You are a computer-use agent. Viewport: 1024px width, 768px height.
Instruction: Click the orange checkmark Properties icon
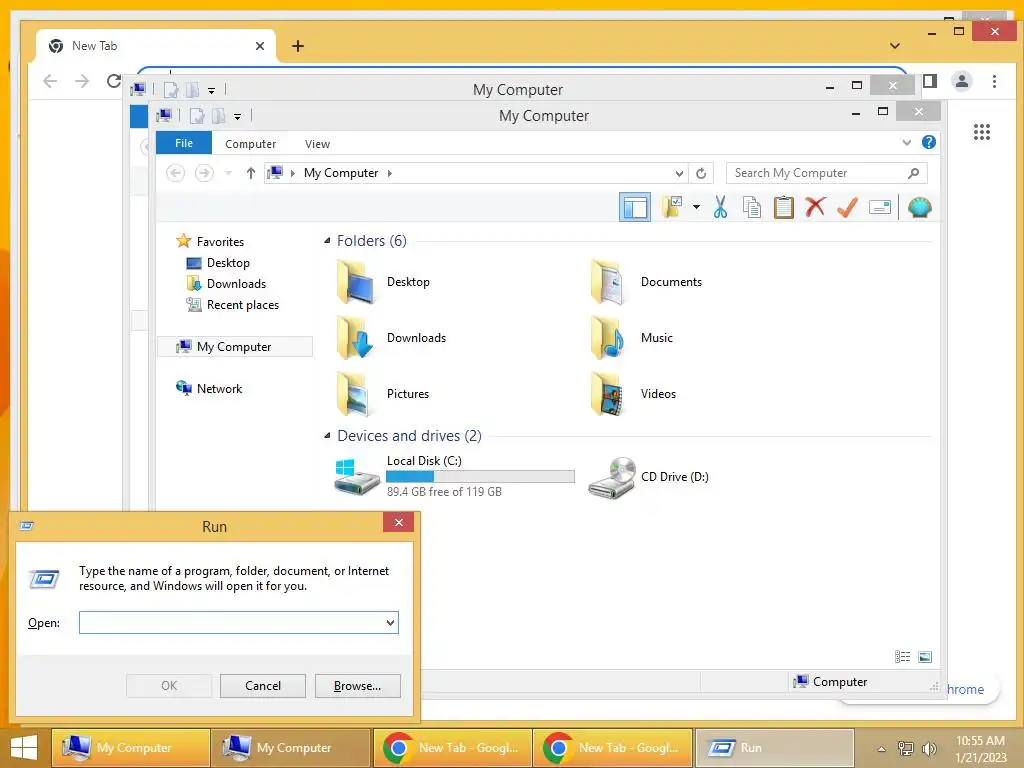[847, 207]
